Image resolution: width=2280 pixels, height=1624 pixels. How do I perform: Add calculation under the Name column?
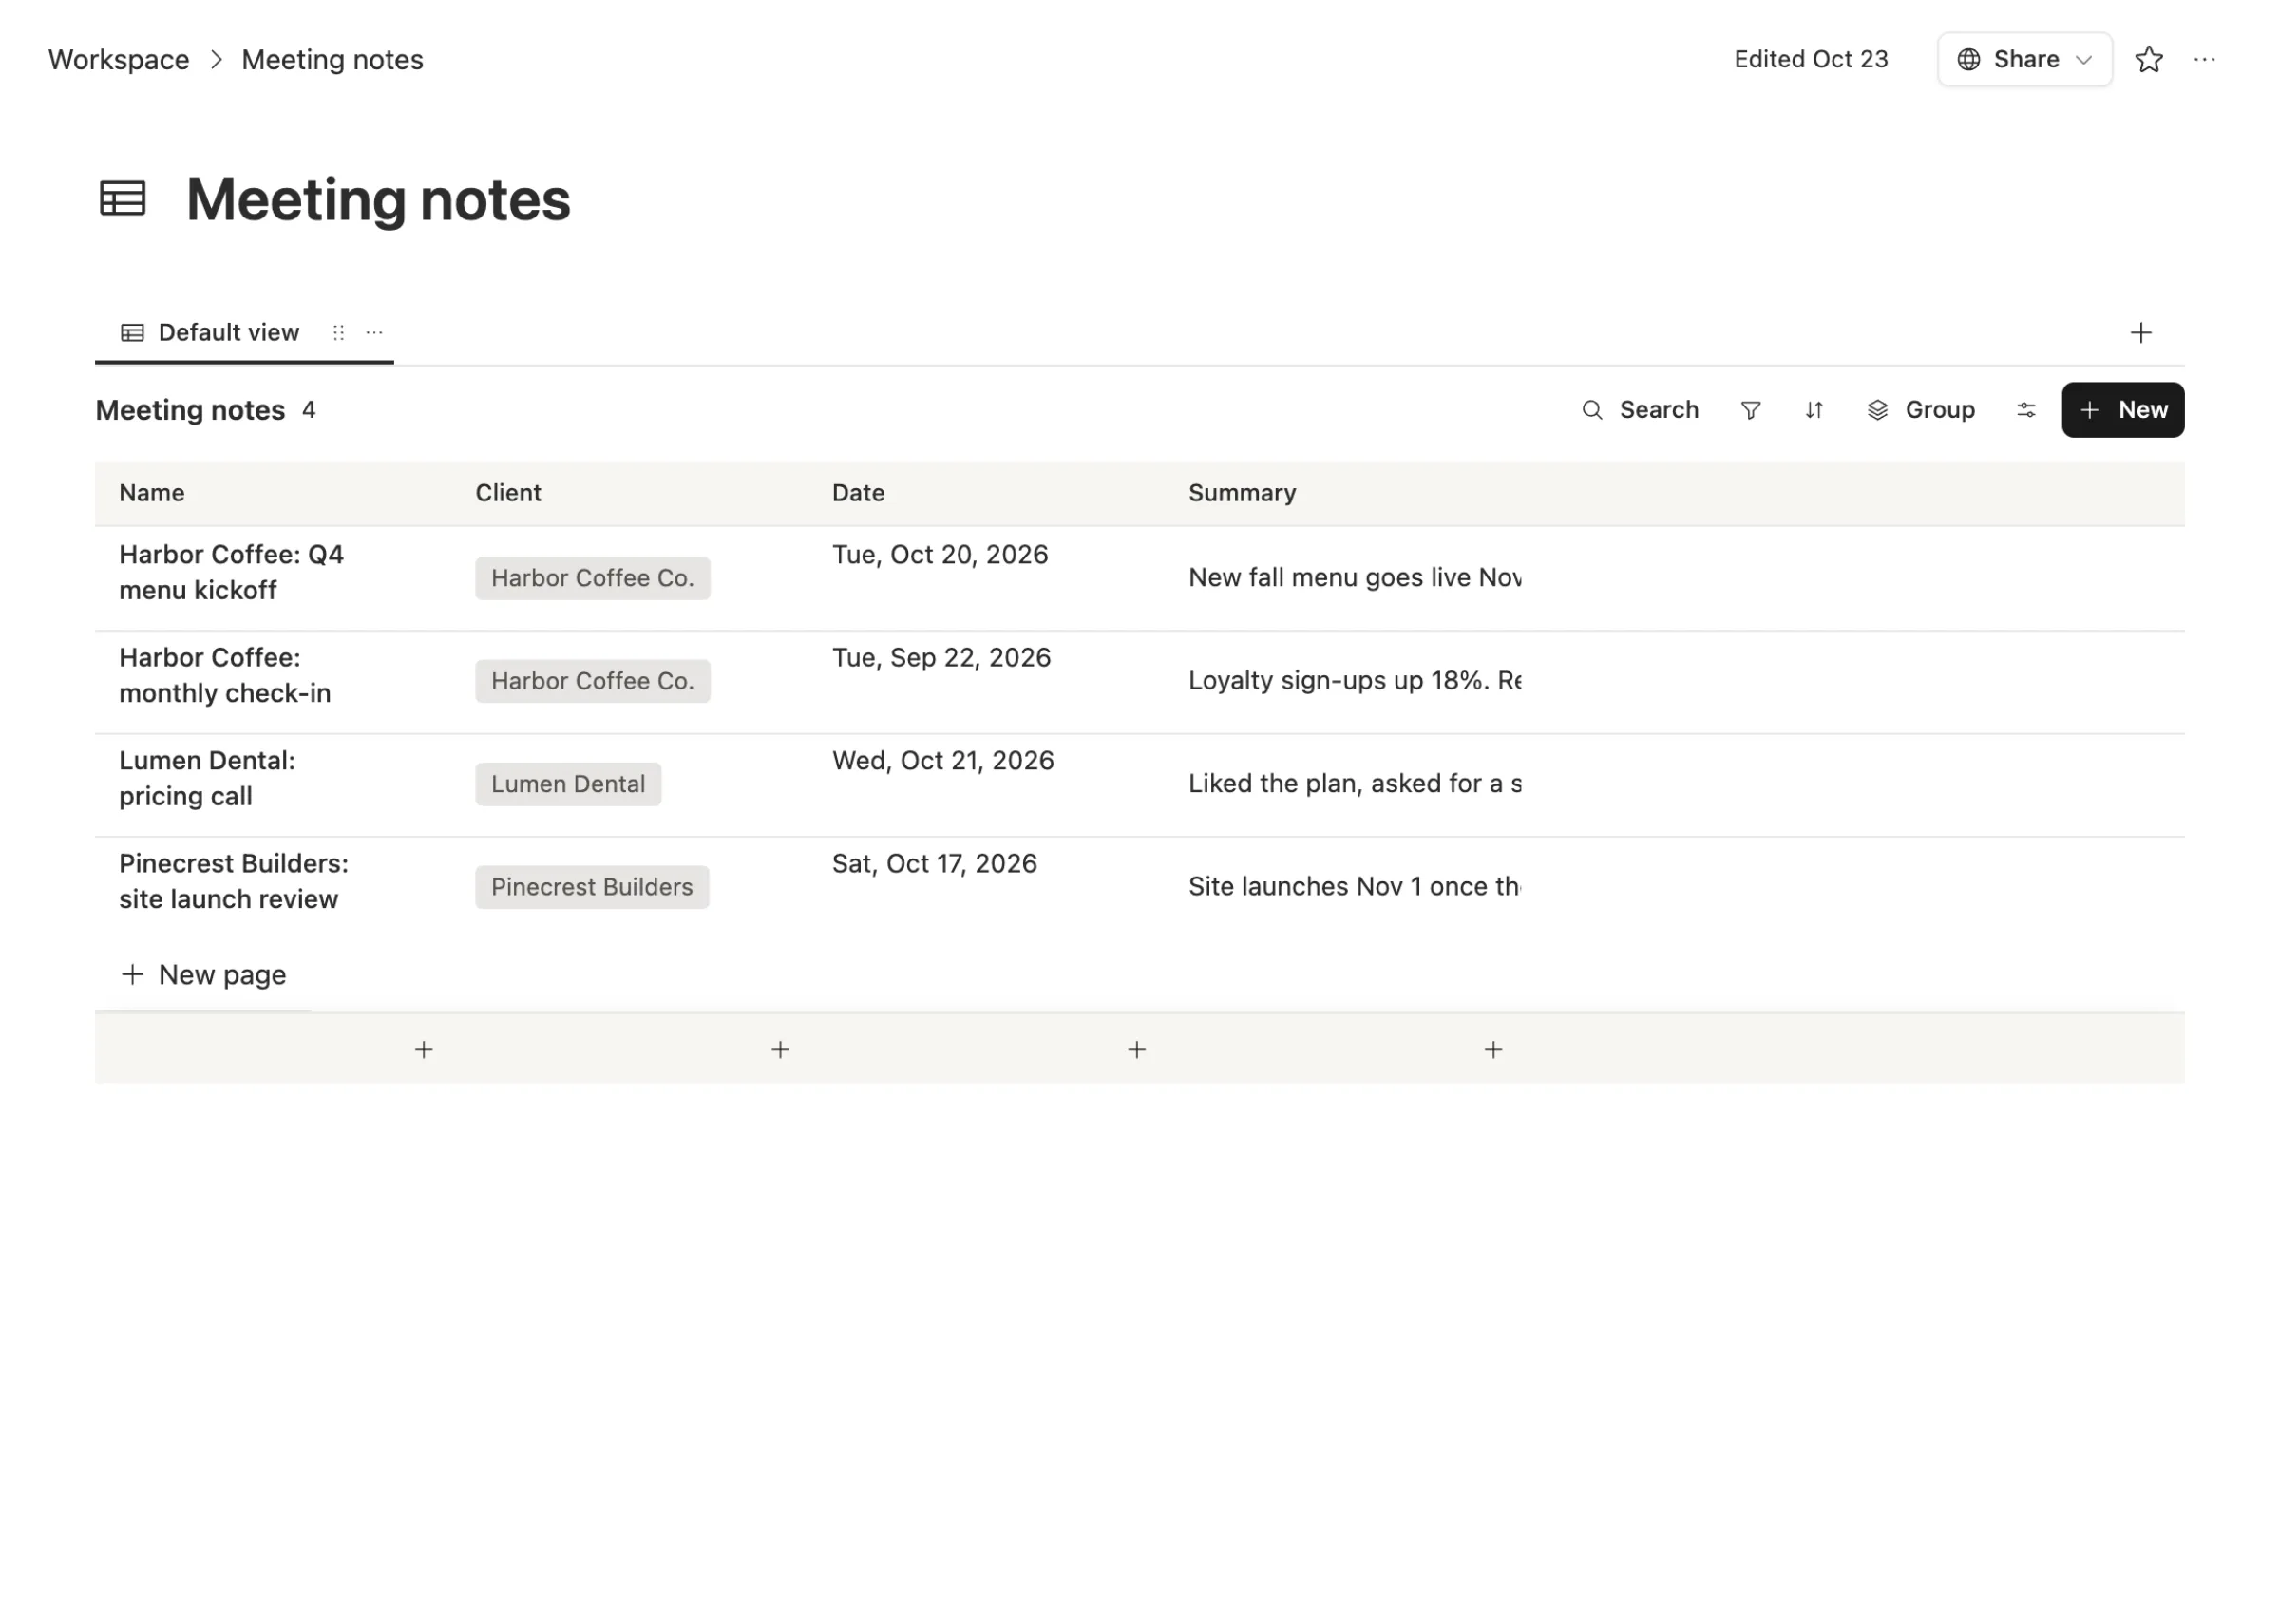[424, 1049]
